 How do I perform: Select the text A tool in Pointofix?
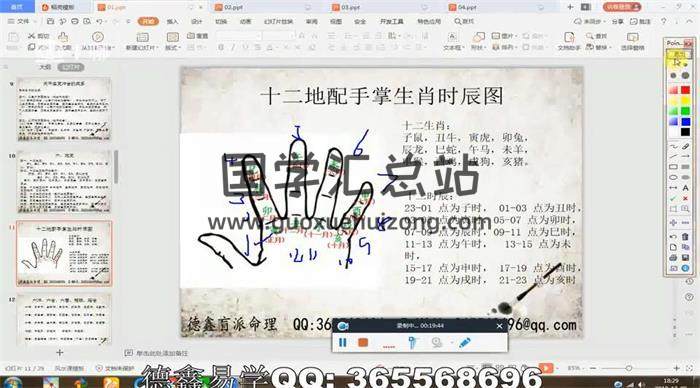click(685, 188)
